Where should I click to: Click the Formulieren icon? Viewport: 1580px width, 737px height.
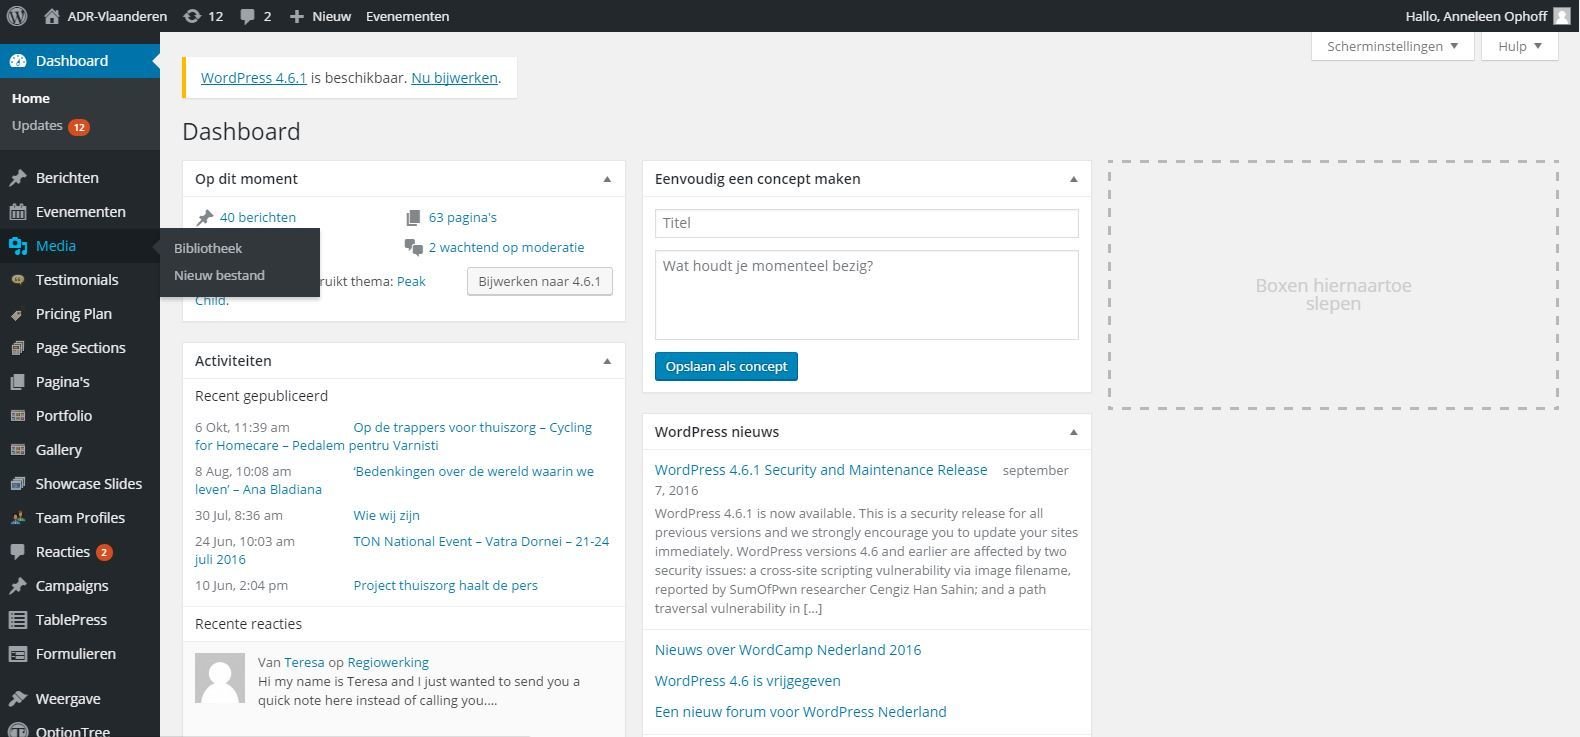[18, 654]
